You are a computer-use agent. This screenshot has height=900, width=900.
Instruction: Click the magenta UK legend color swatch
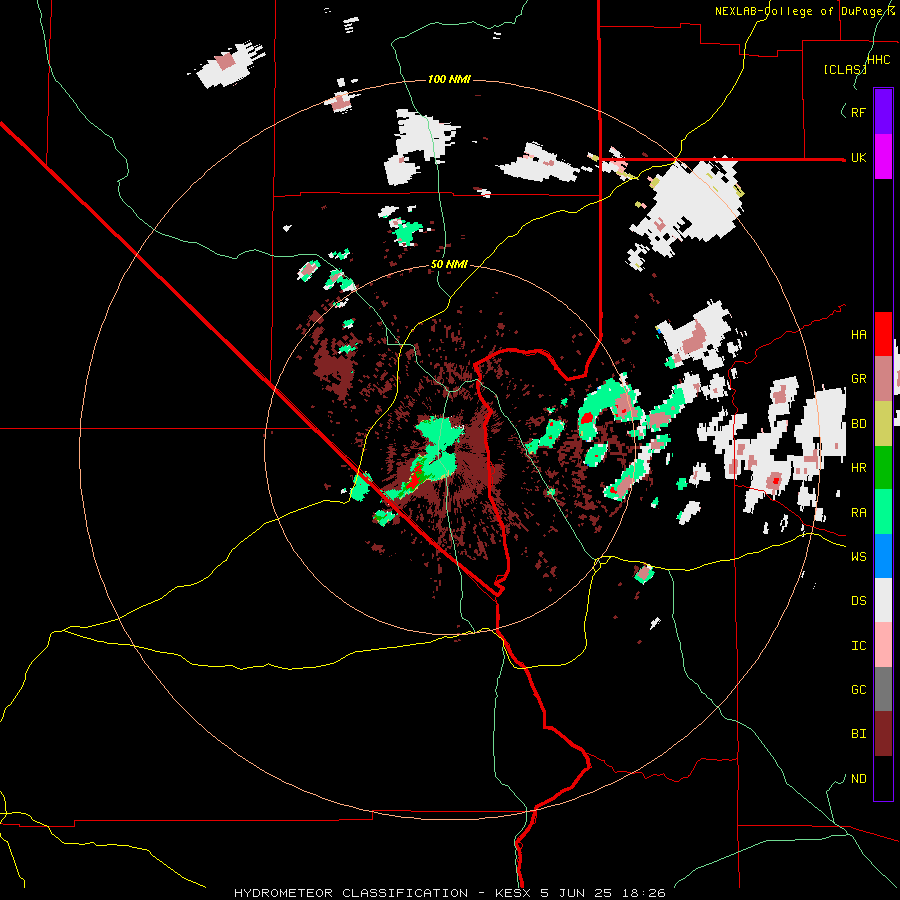tap(883, 157)
